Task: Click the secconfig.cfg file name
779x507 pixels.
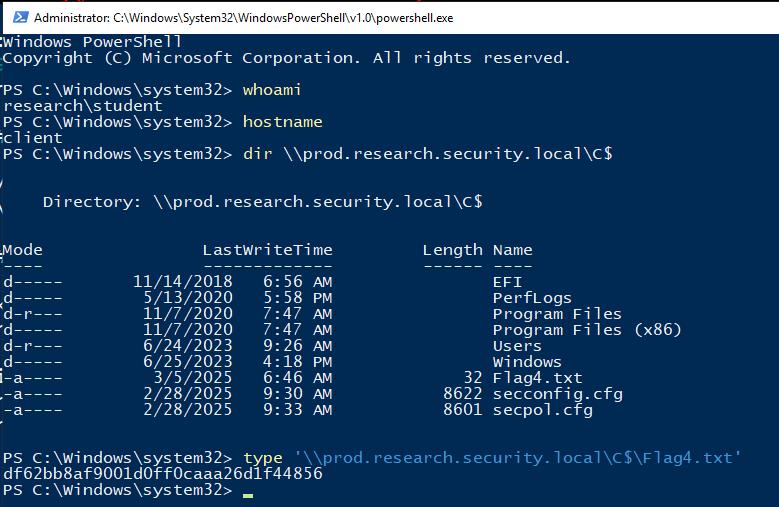Action: pos(557,394)
